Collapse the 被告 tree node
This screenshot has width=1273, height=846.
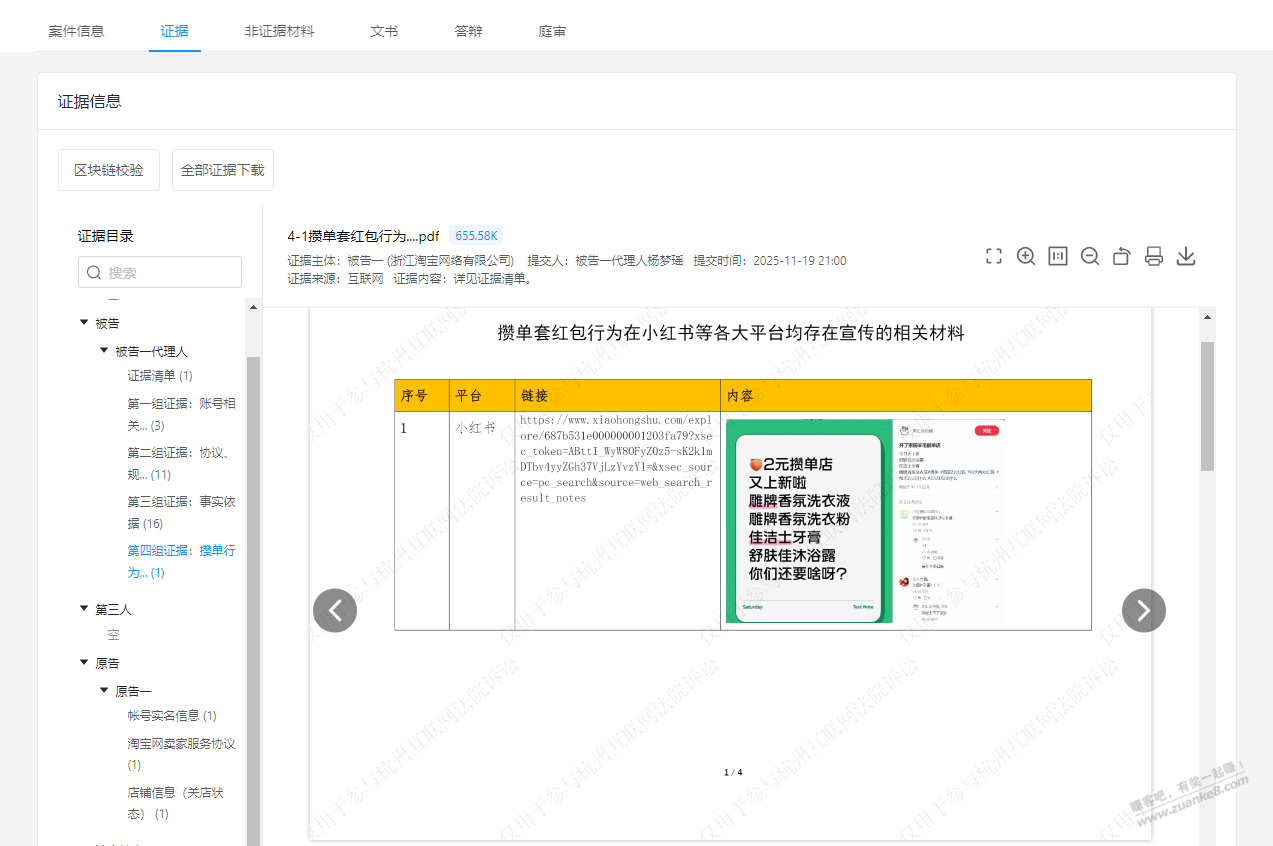tap(84, 323)
